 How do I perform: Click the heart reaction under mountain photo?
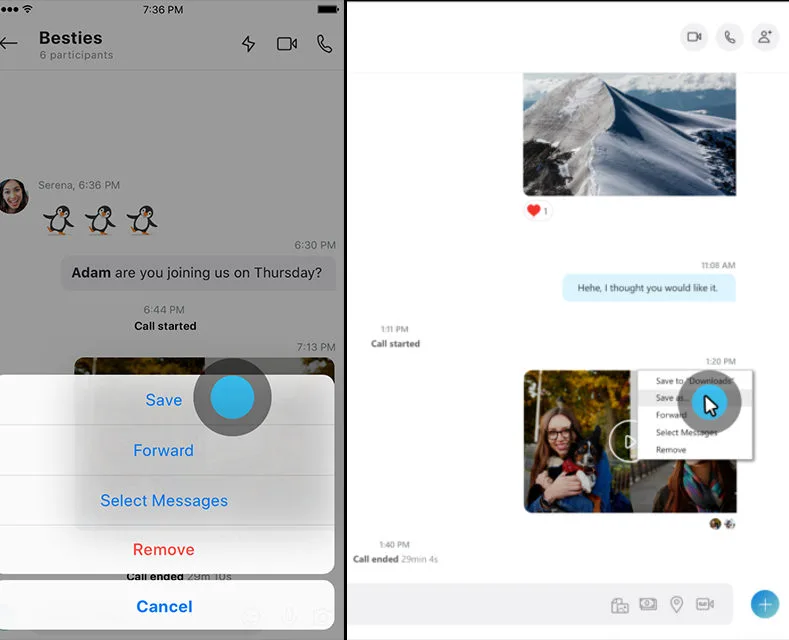point(537,210)
